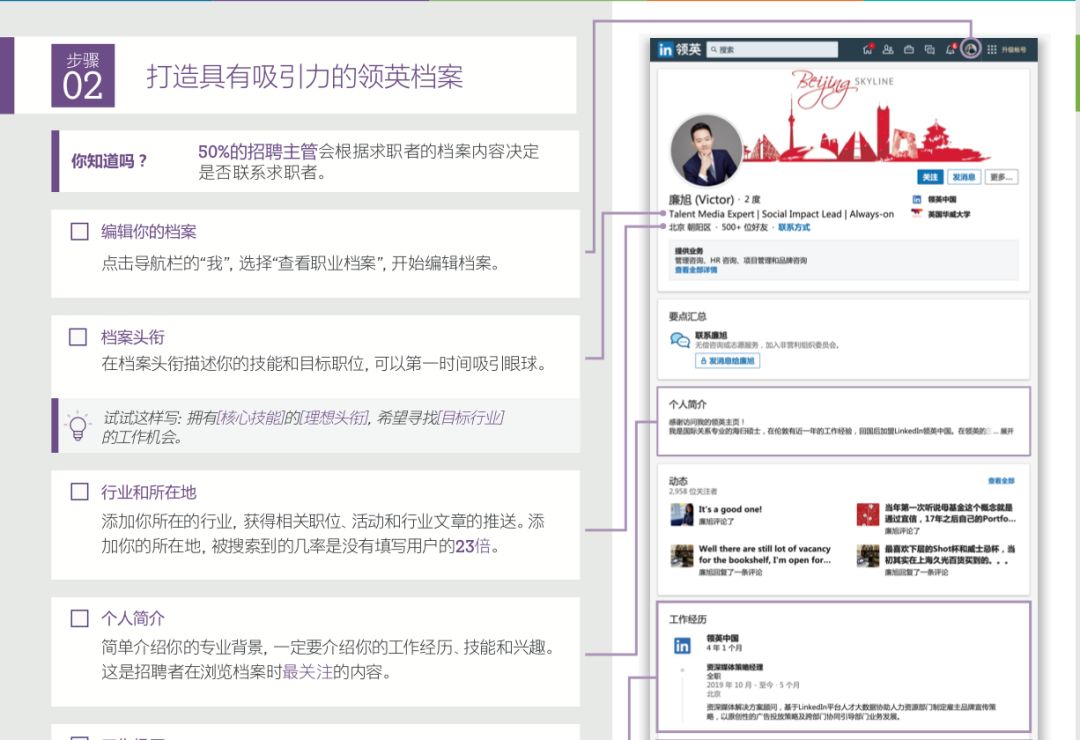Open the apps grid icon in navbar
The height and width of the screenshot is (740, 1080).
[x=992, y=50]
